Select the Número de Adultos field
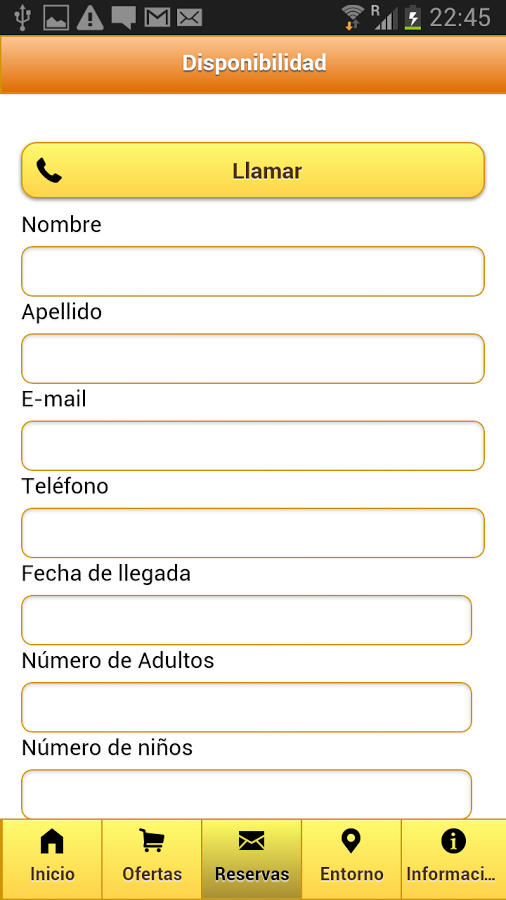The width and height of the screenshot is (506, 900). [x=247, y=708]
